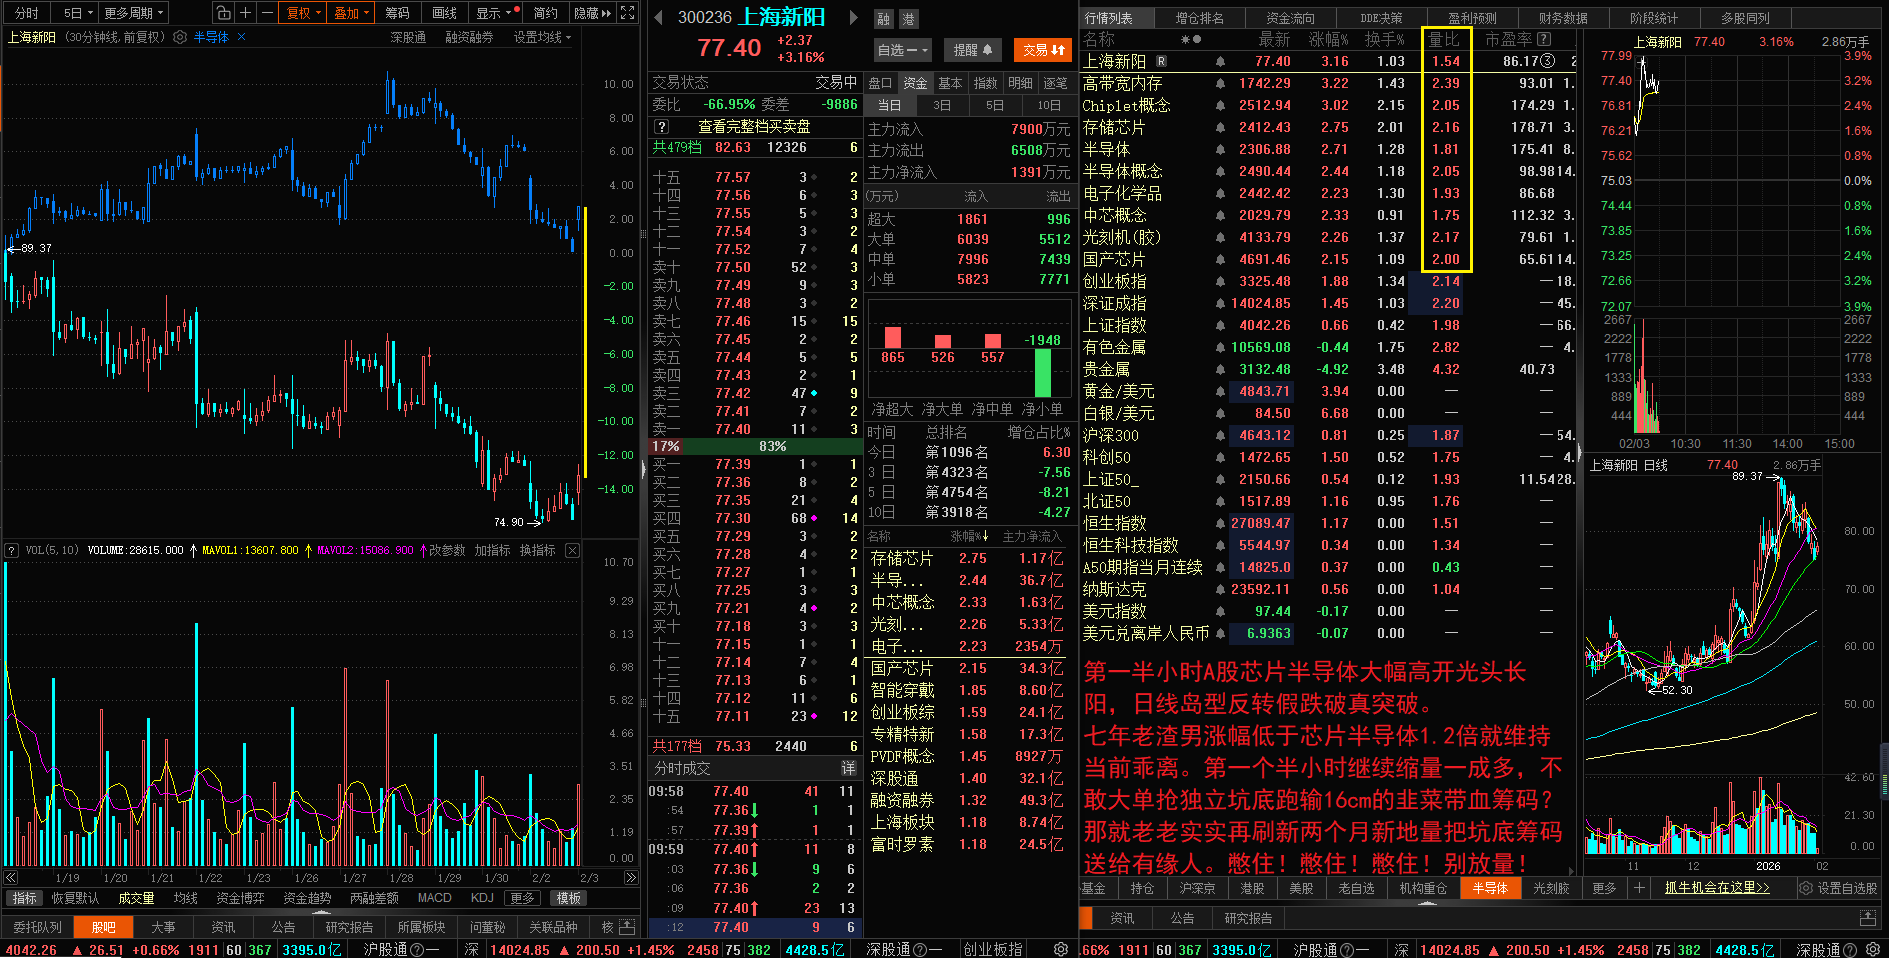Image resolution: width=1889 pixels, height=958 pixels.
Task: Open the 显示 display dropdown
Action: pyautogui.click(x=497, y=13)
